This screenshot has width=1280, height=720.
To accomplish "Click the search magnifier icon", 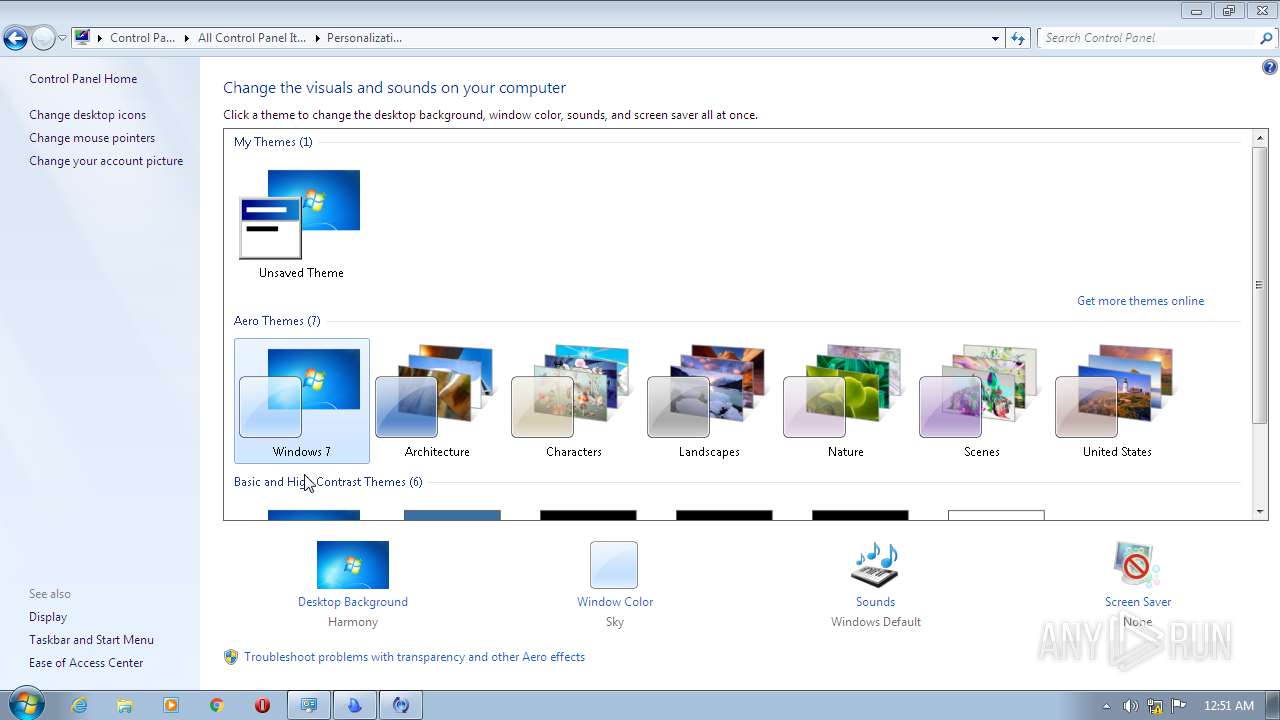I will tap(1267, 38).
